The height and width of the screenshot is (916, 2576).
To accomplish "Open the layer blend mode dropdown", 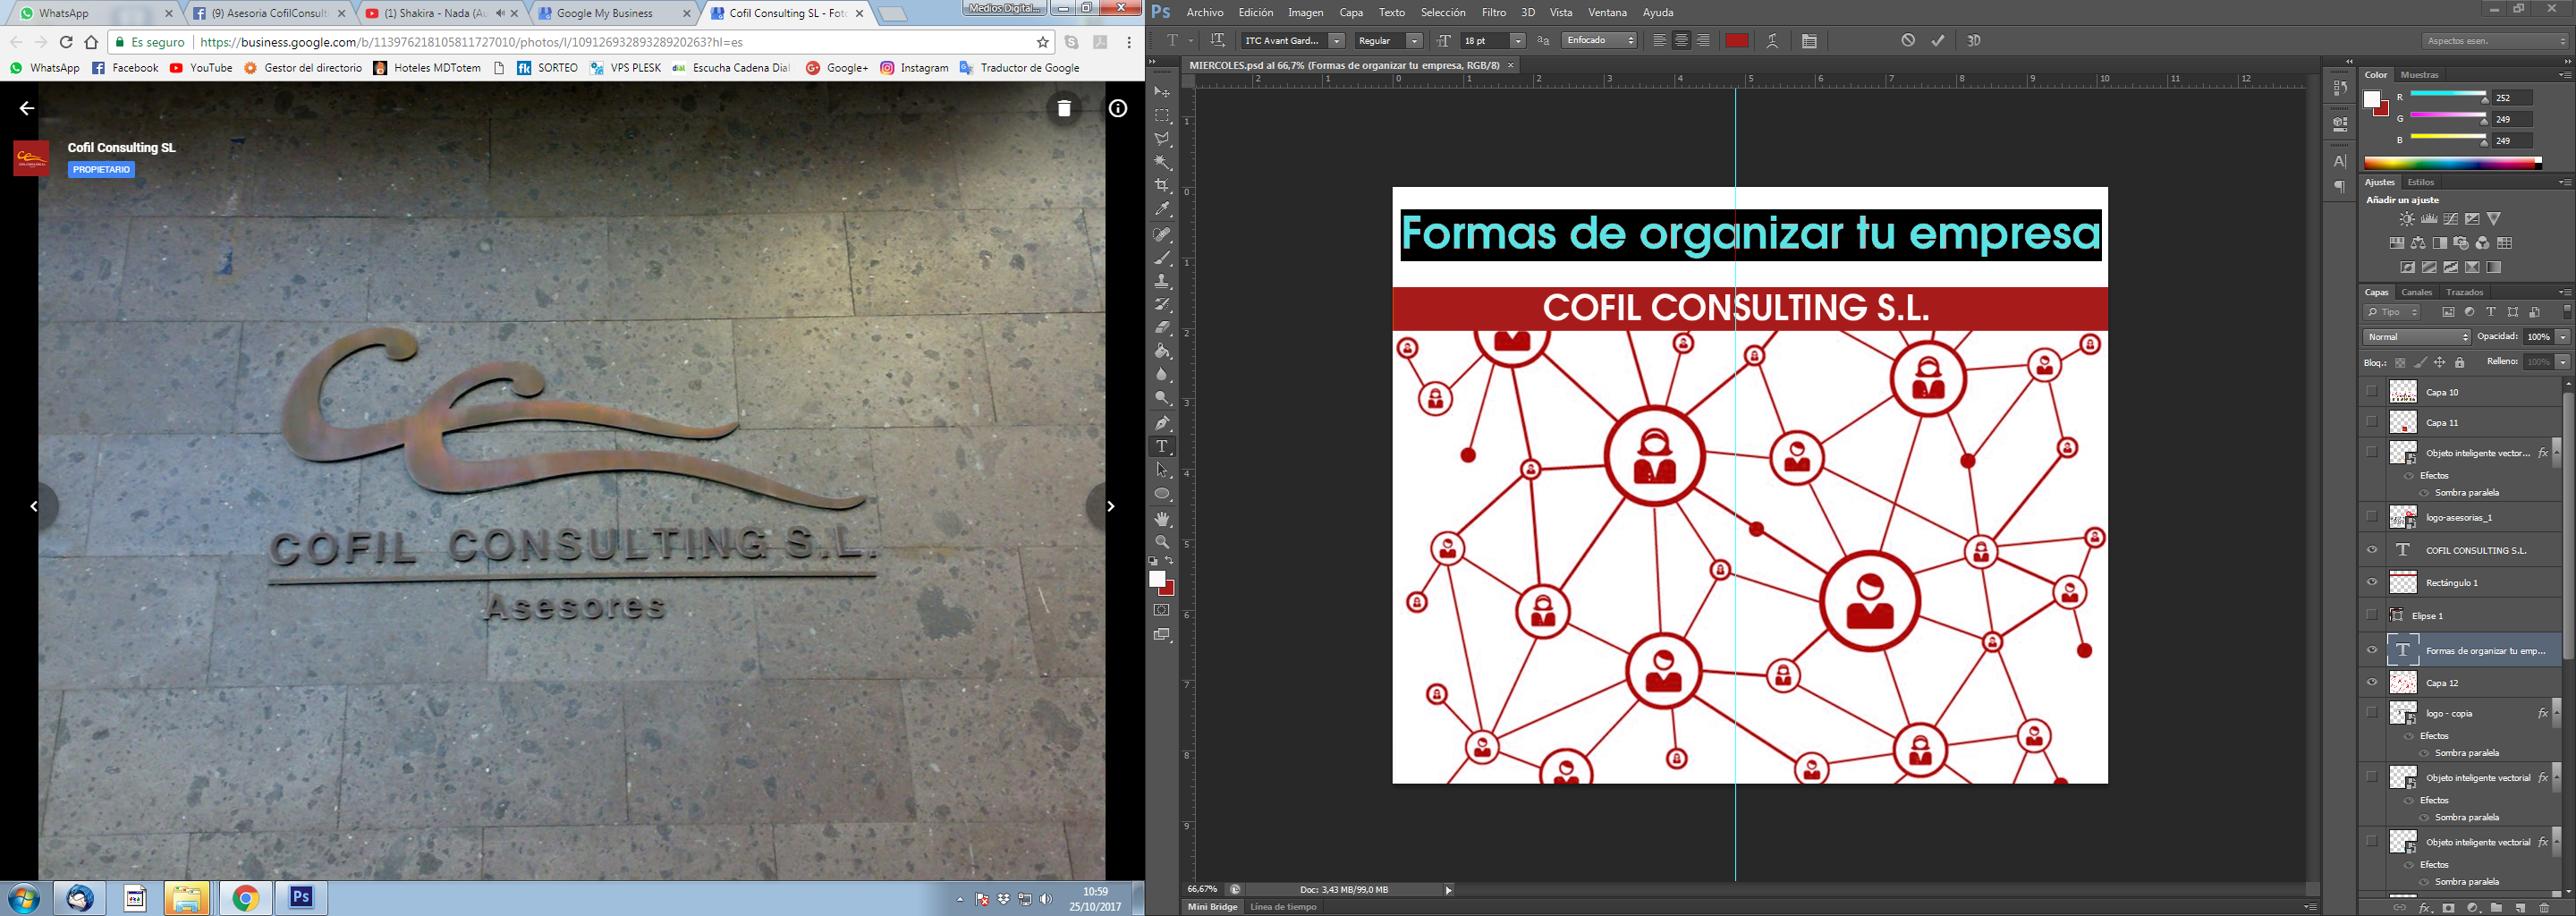I will pos(2416,337).
